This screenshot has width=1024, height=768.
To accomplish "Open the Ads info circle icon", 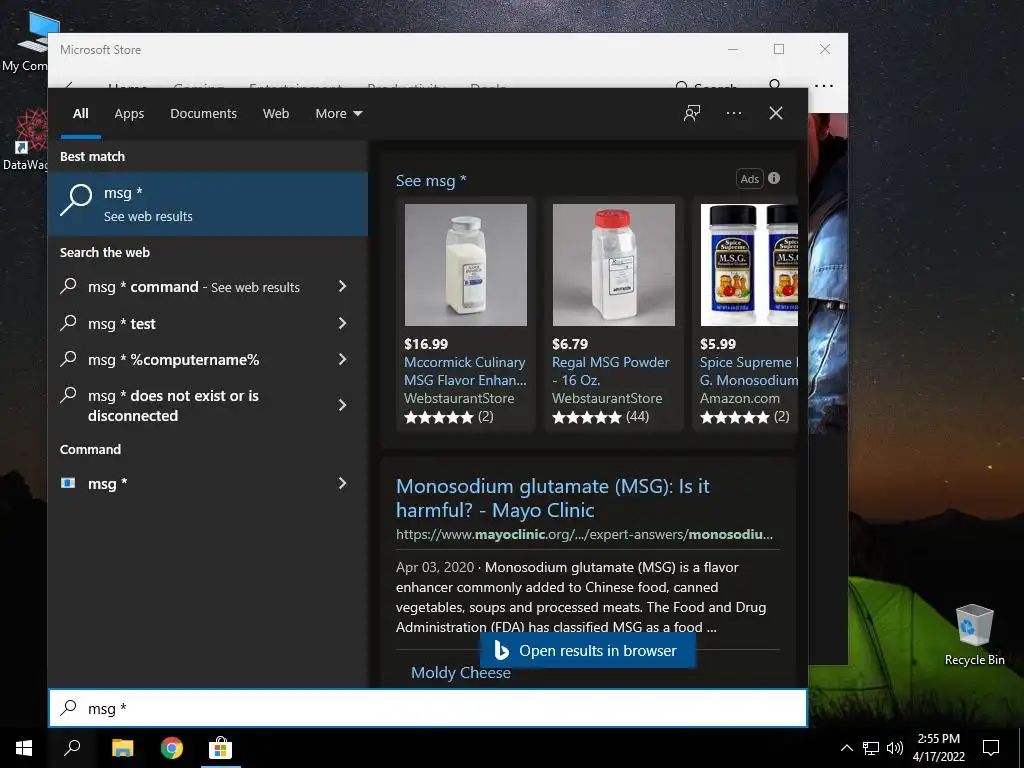I will click(774, 178).
